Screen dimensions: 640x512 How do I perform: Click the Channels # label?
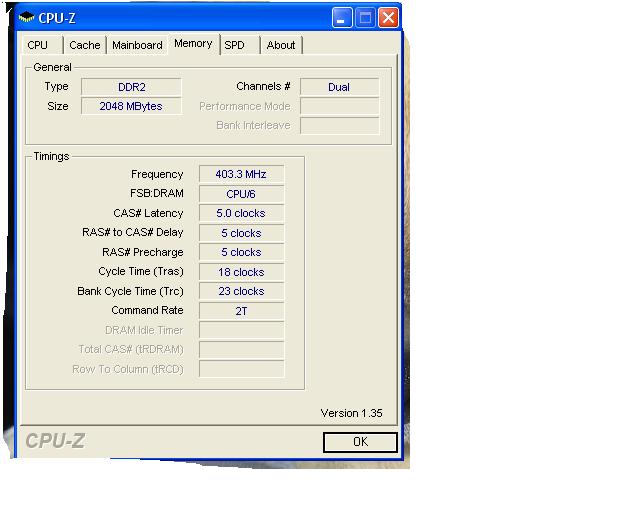point(263,87)
